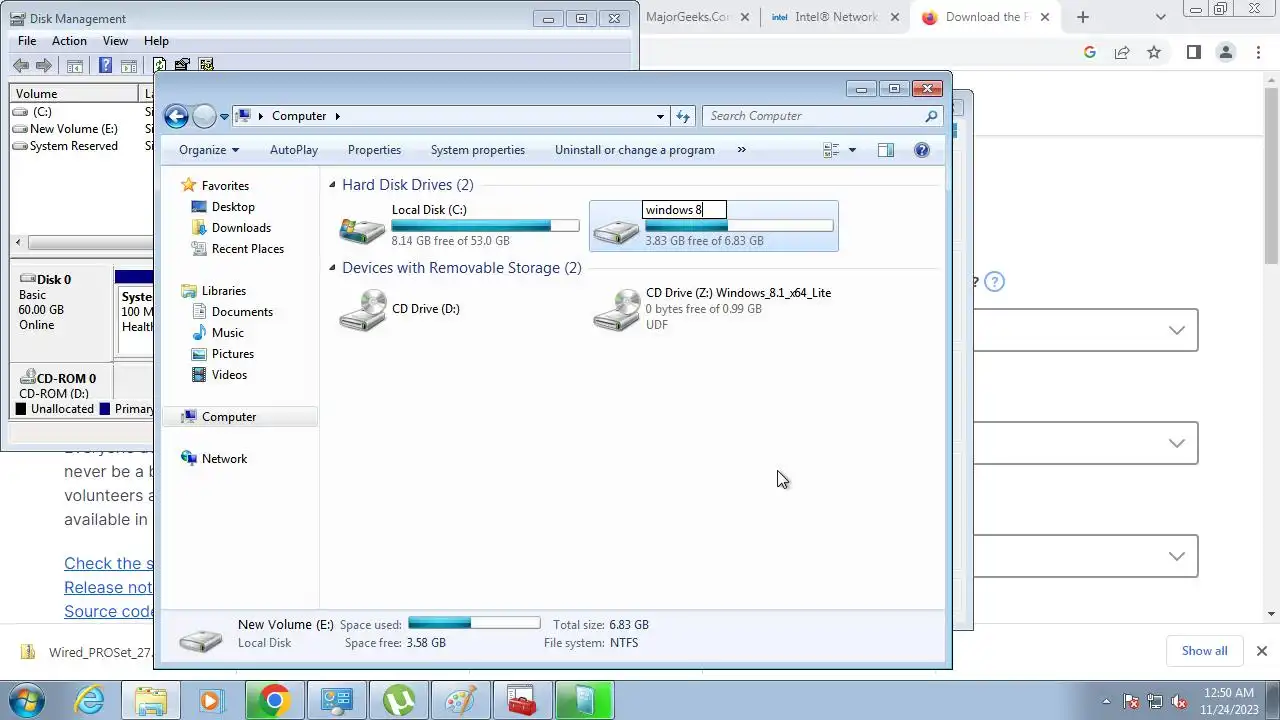
Task: Switch to Google Chrome on taskbar
Action: coord(273,700)
